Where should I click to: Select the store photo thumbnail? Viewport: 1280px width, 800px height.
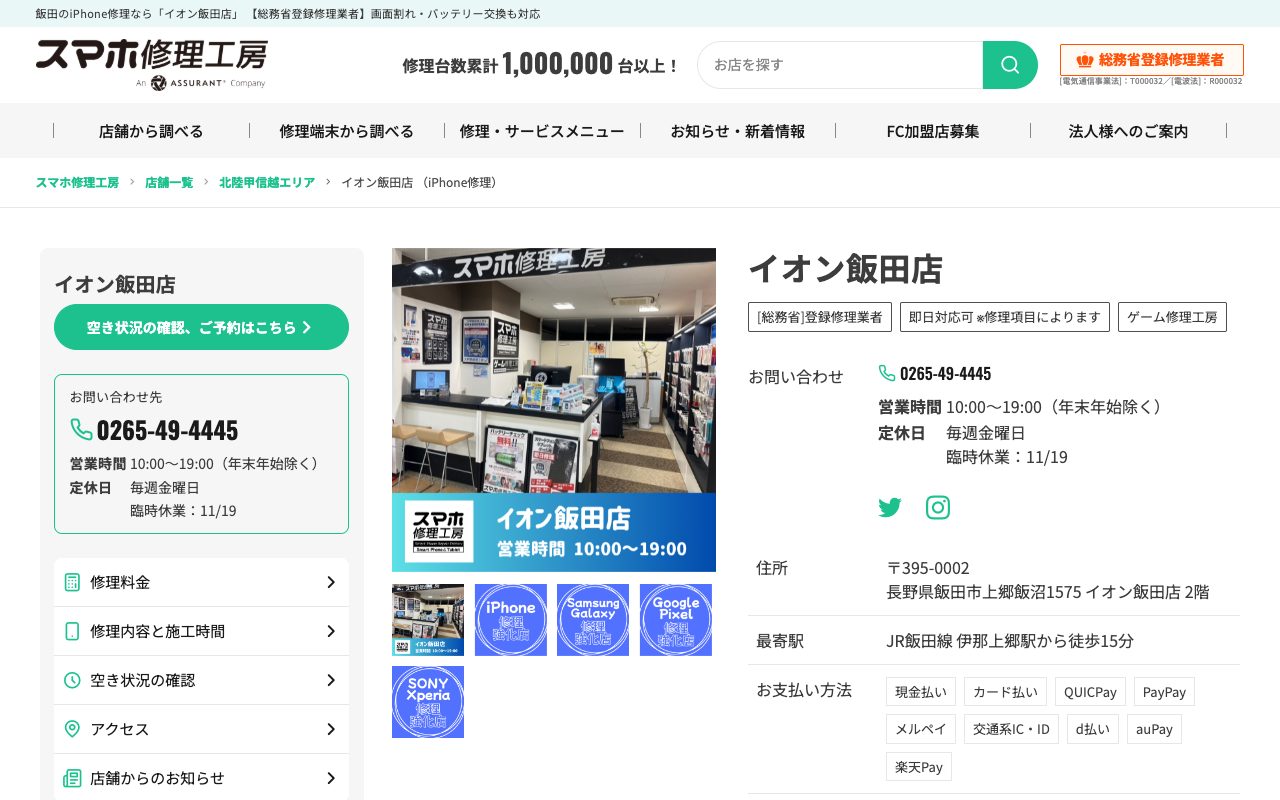point(428,620)
